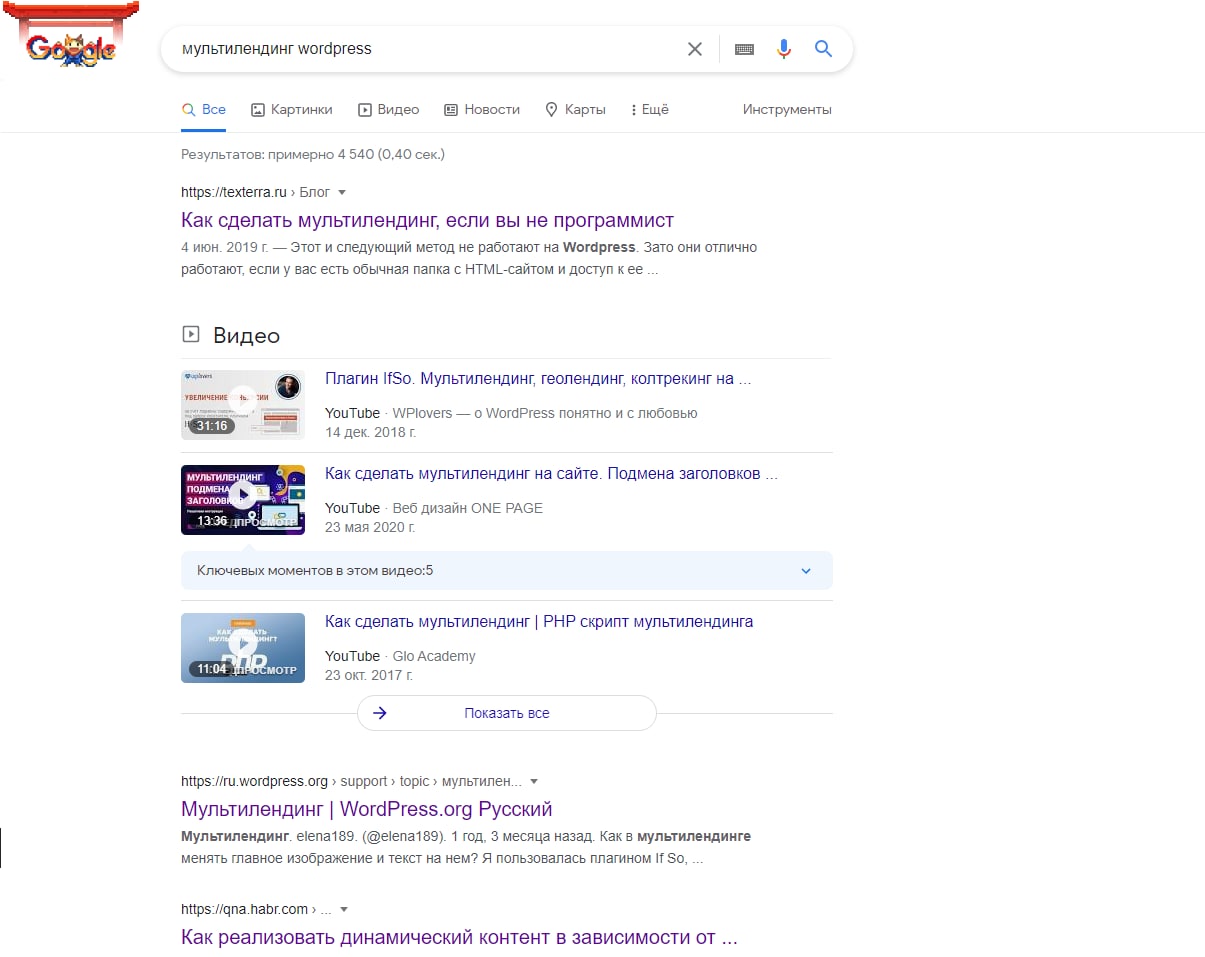Open the on-screen keyboard icon
This screenshot has height=957, width=1205.
tap(744, 49)
